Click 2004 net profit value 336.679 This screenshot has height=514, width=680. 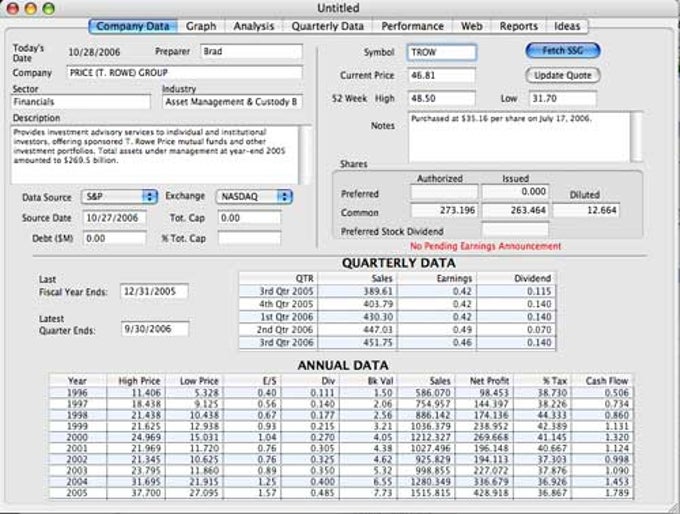pos(491,482)
